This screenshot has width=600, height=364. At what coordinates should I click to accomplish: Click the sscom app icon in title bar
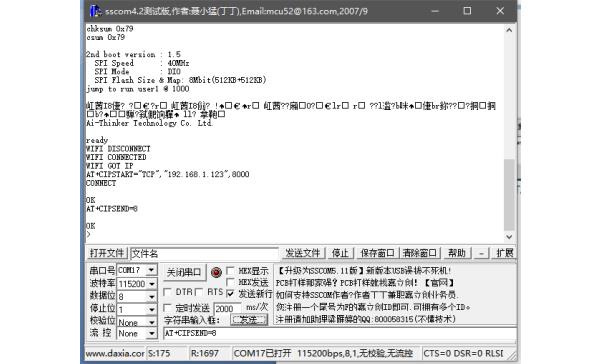(95, 11)
